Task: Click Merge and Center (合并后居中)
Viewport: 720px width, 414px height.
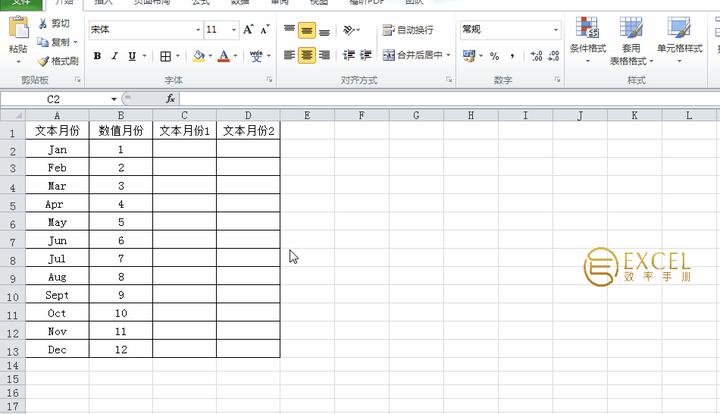Action: pyautogui.click(x=412, y=55)
